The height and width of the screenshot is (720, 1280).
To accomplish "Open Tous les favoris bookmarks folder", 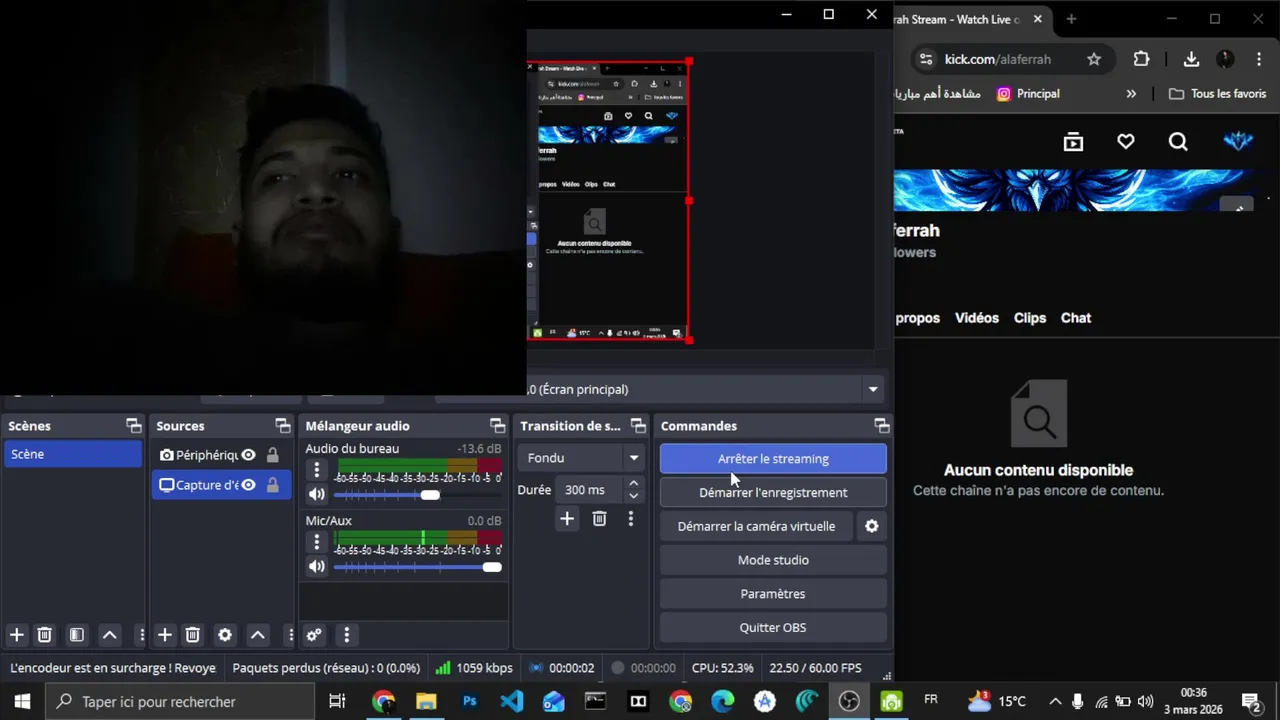I will pos(1217,94).
